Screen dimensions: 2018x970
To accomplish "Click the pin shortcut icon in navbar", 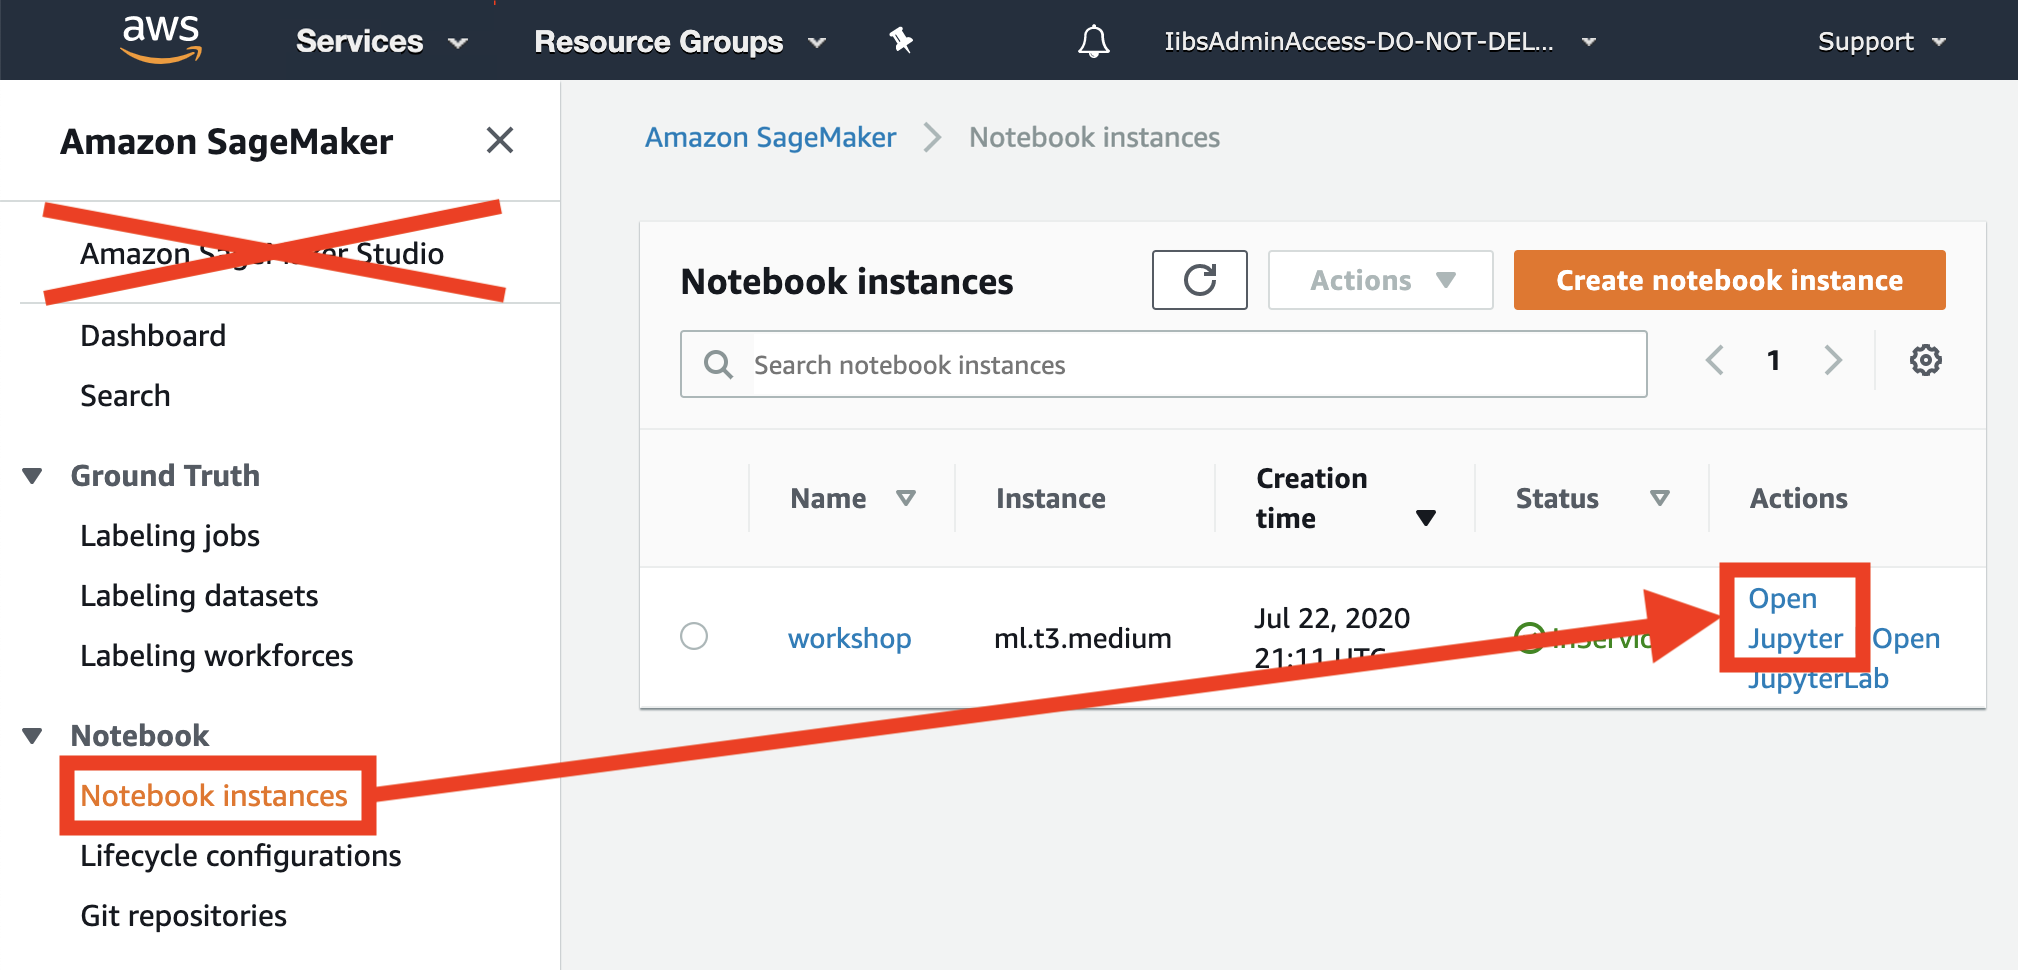I will [901, 40].
